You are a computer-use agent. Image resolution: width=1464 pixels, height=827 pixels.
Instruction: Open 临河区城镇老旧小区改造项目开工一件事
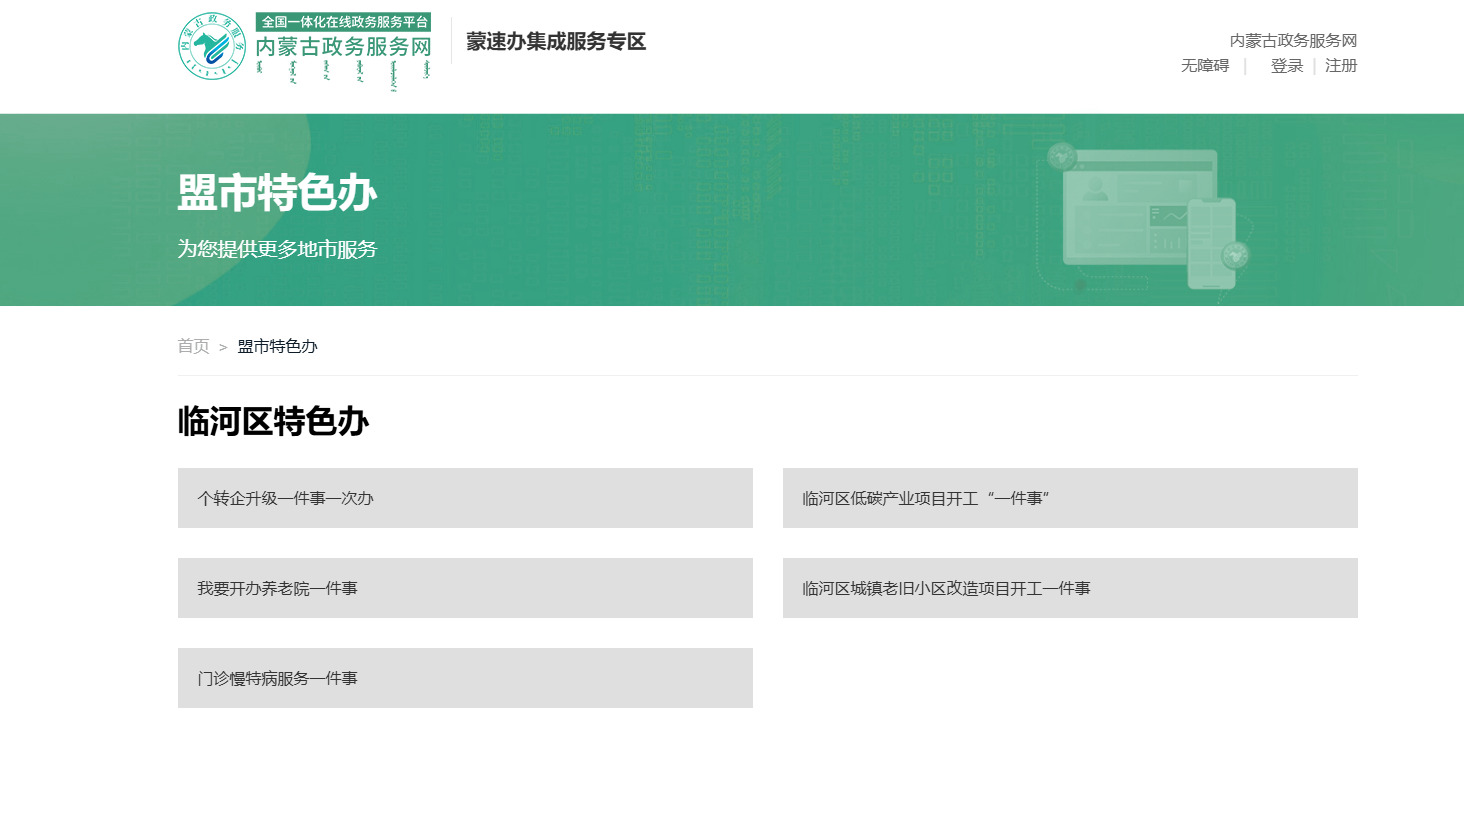coord(1070,588)
